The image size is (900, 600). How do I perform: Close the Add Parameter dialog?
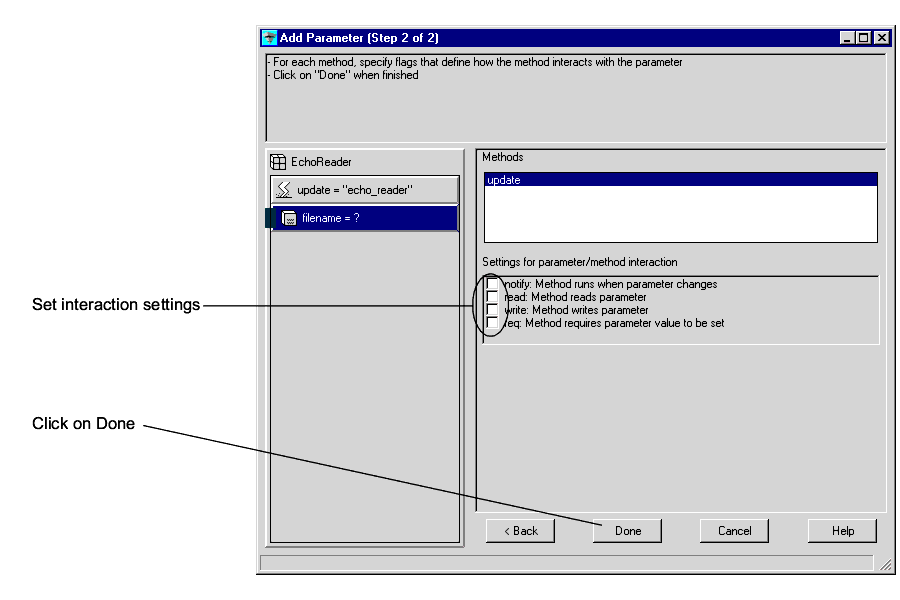(x=880, y=38)
